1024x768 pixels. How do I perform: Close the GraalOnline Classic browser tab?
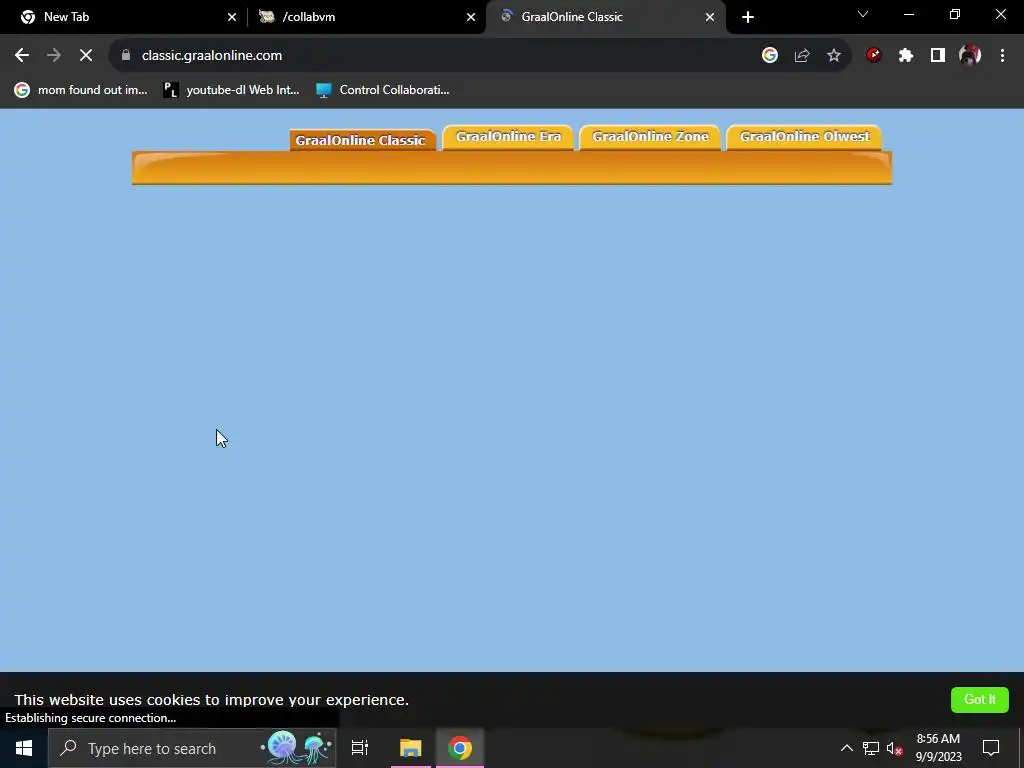coord(710,17)
